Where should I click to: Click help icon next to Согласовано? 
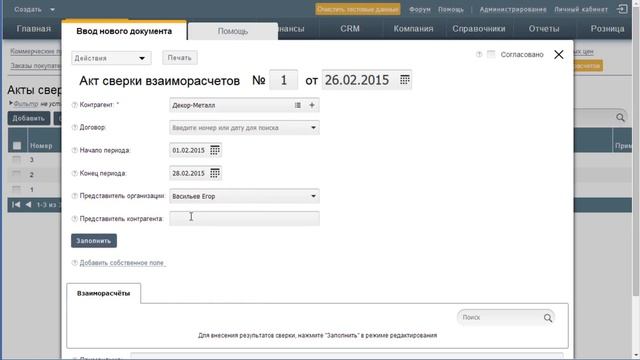coord(479,54)
